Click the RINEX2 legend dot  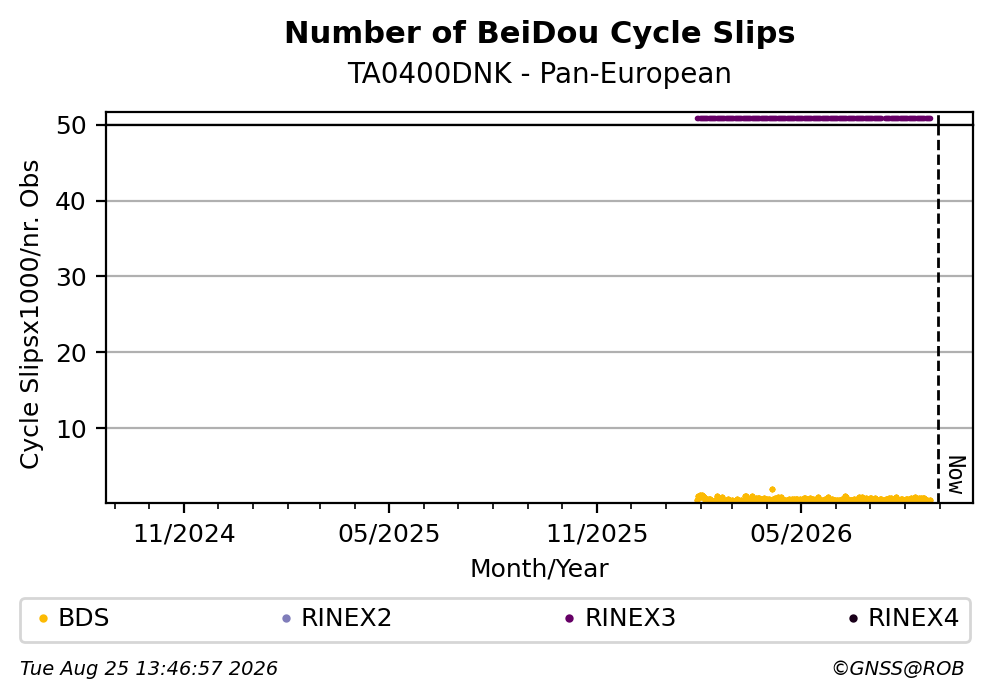(x=286, y=619)
